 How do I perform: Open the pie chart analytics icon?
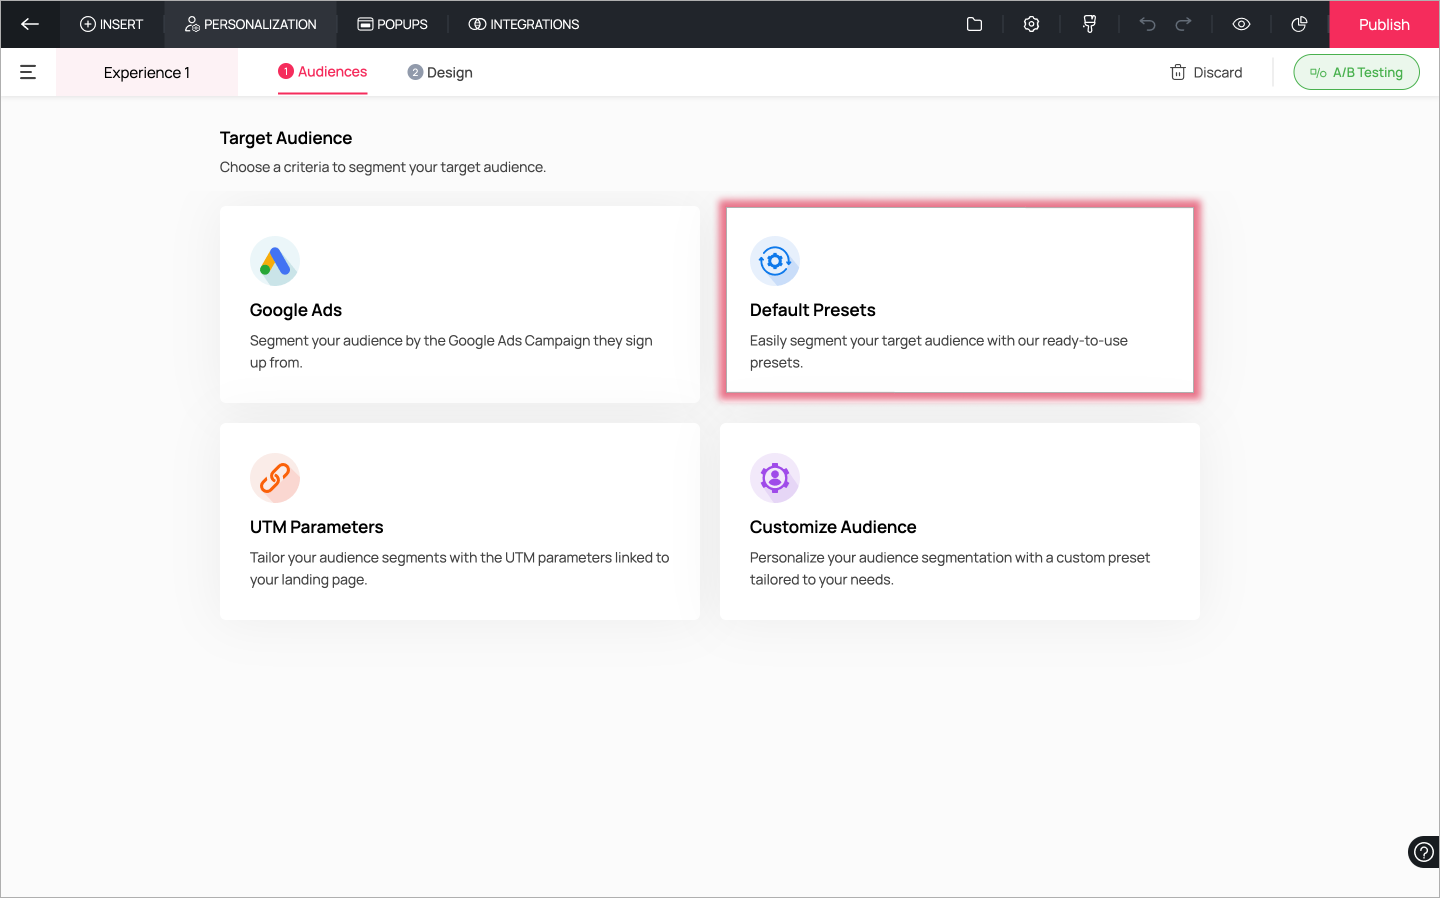pyautogui.click(x=1299, y=24)
